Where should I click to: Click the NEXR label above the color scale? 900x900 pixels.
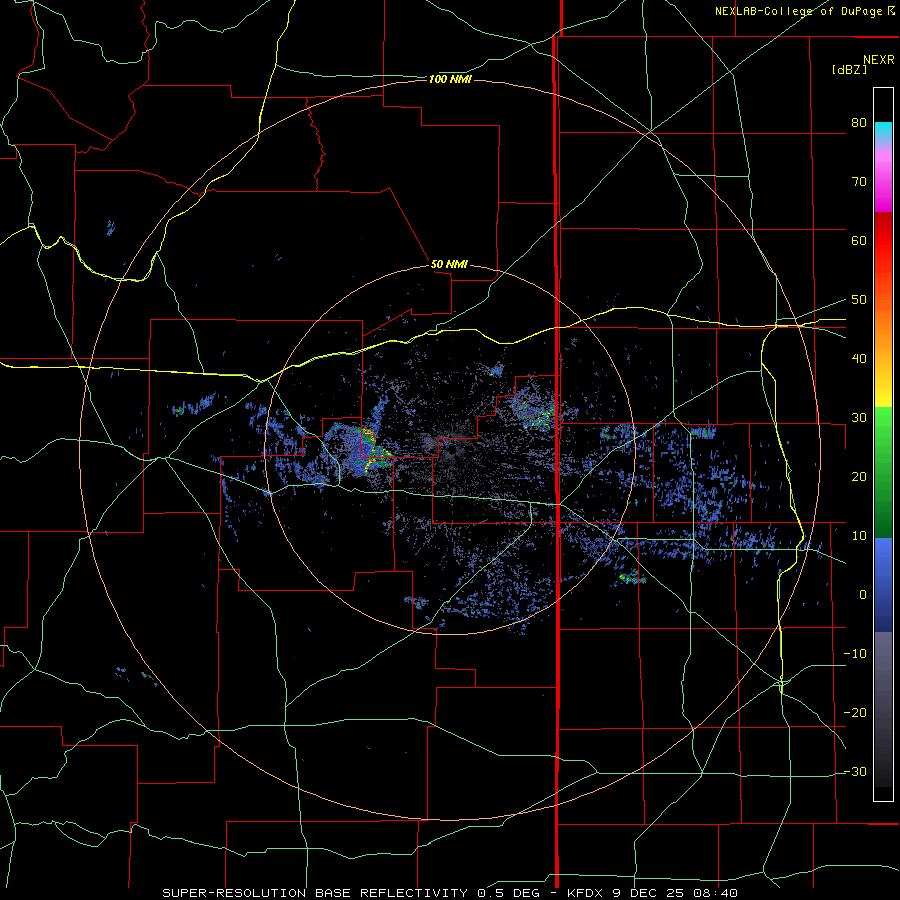tap(879, 60)
